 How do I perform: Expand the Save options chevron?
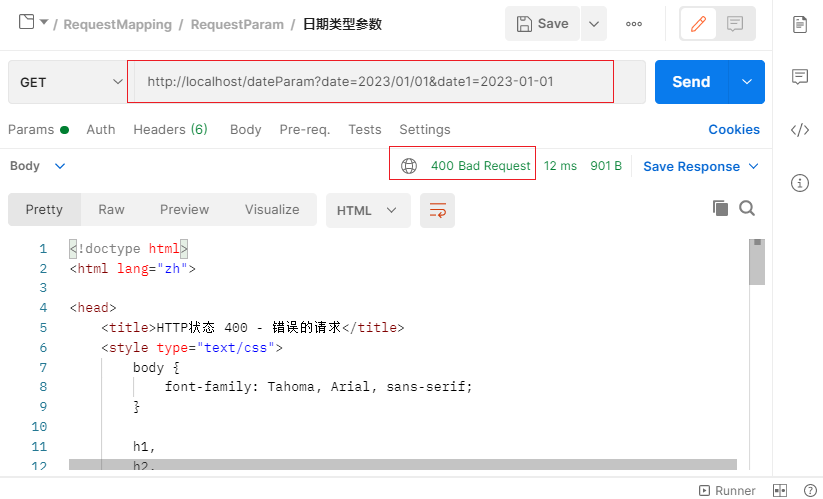[594, 24]
